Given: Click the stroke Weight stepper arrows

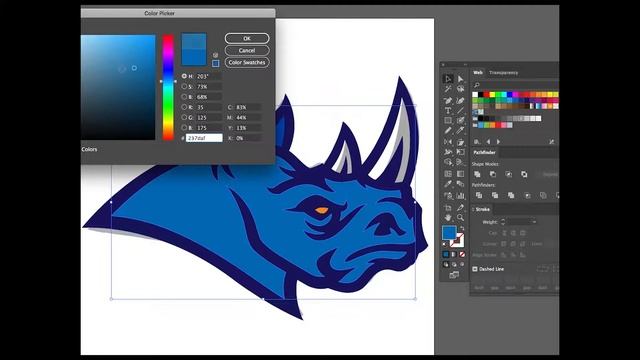Looking at the screenshot, I should [x=503, y=222].
